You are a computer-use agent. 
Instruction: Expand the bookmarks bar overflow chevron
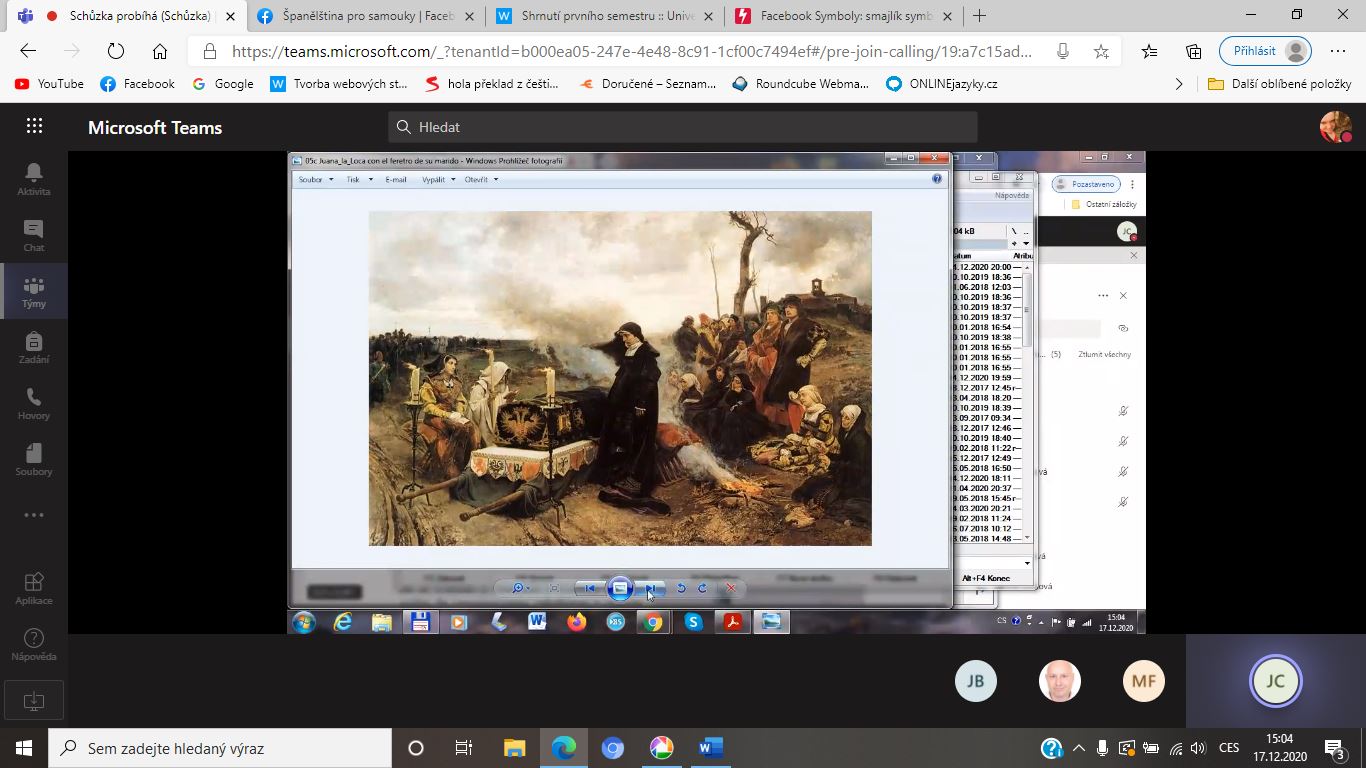point(1179,84)
